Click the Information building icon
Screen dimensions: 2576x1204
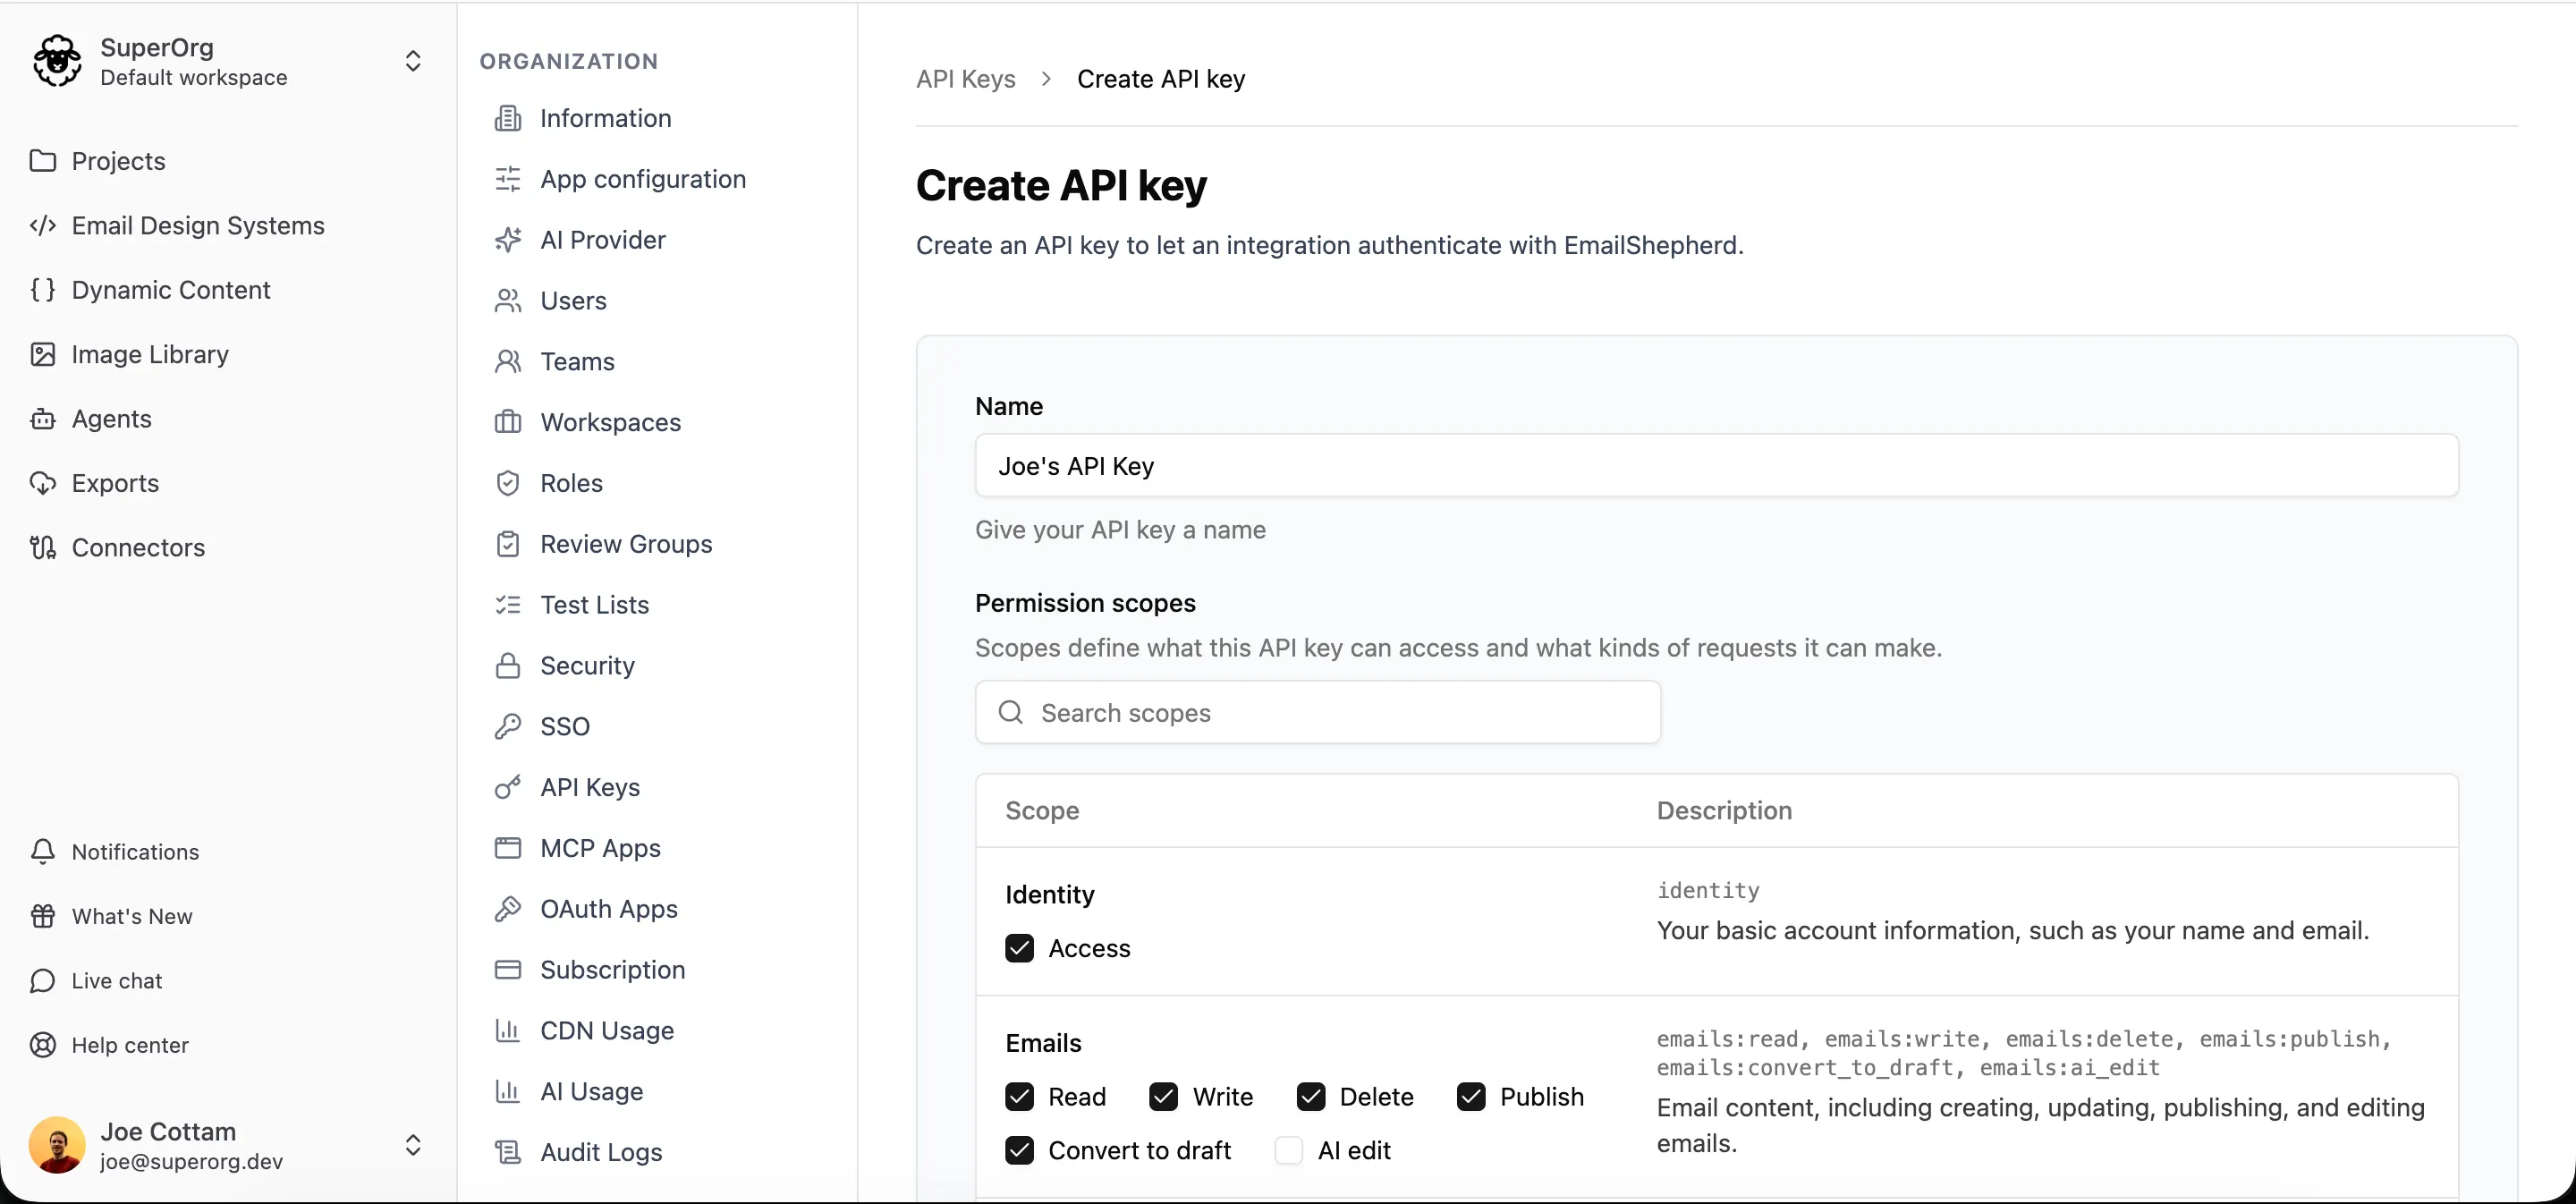508,119
